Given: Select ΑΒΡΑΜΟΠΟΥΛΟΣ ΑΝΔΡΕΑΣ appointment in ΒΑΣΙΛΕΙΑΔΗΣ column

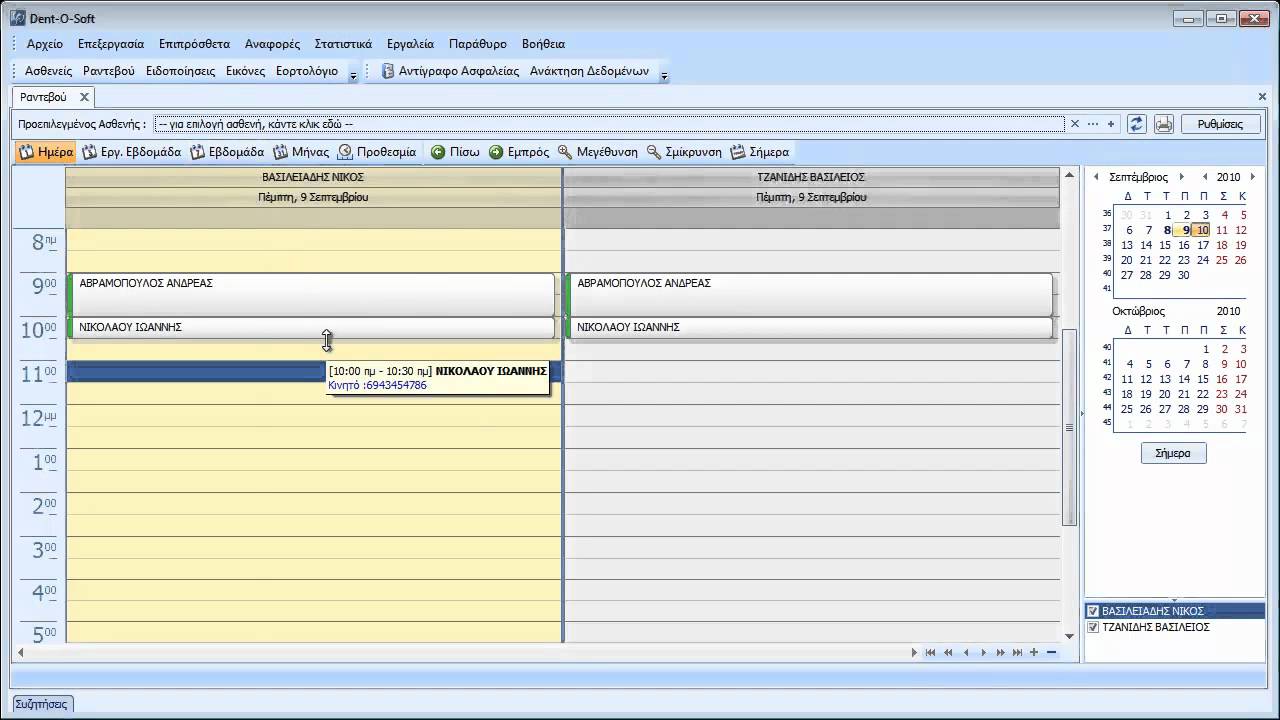Looking at the screenshot, I should point(310,294).
